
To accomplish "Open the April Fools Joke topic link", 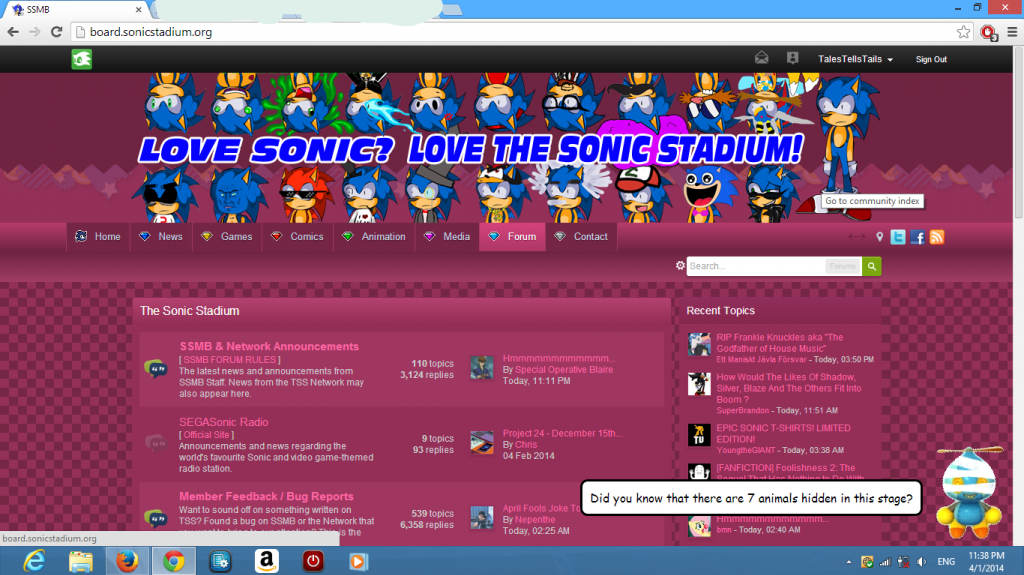I will tap(541, 508).
